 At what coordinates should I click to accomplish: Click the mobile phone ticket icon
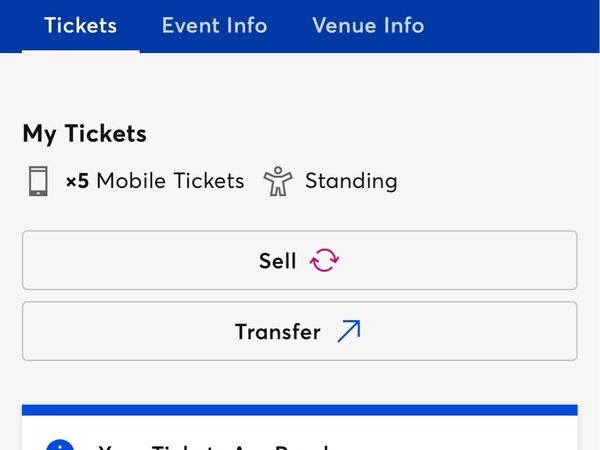[x=38, y=181]
